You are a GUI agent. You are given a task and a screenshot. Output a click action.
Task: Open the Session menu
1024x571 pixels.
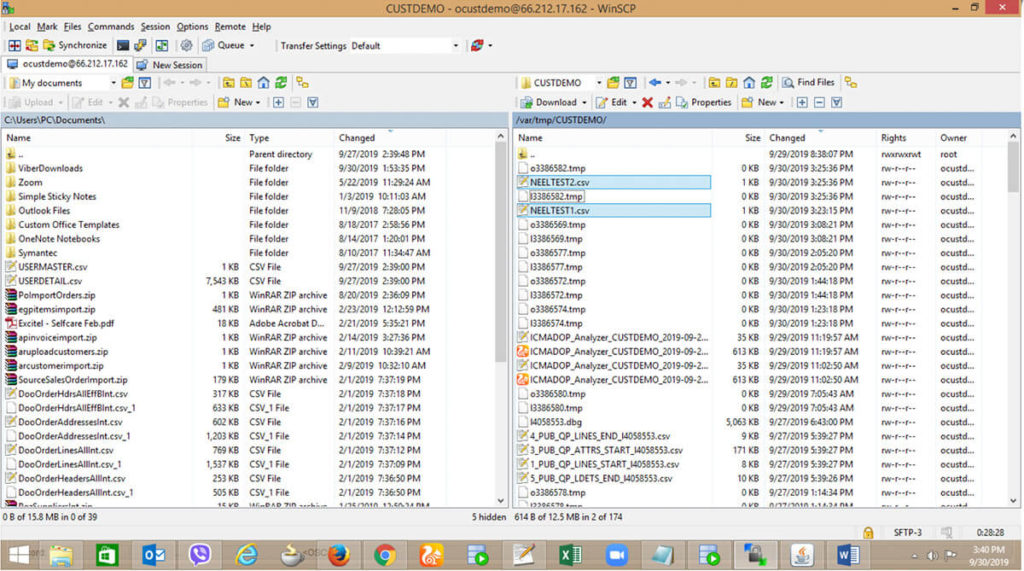[155, 27]
